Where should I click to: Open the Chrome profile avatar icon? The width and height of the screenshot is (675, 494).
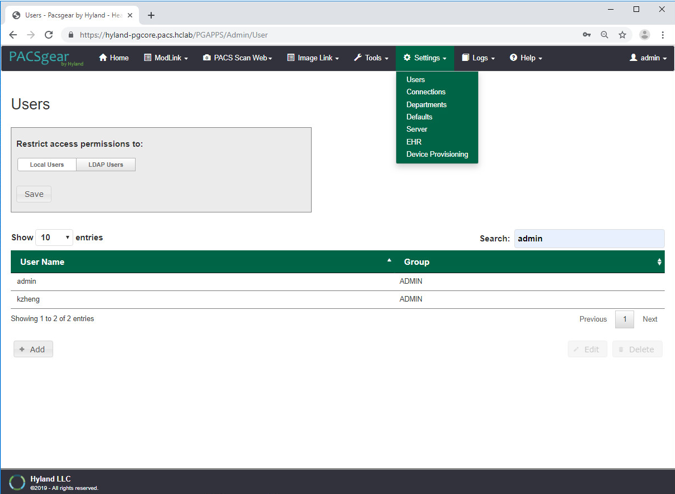pyautogui.click(x=644, y=35)
